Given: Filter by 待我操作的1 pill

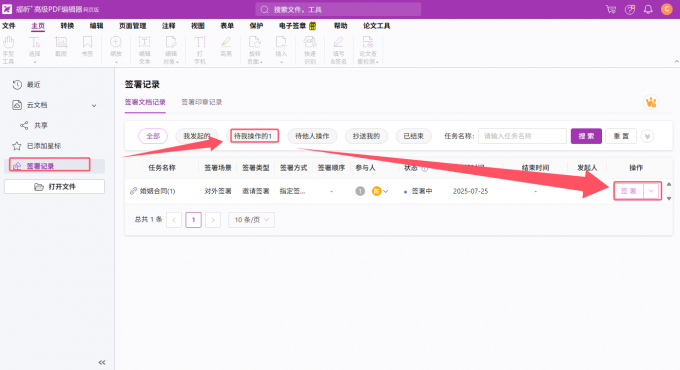Looking at the screenshot, I should point(254,136).
